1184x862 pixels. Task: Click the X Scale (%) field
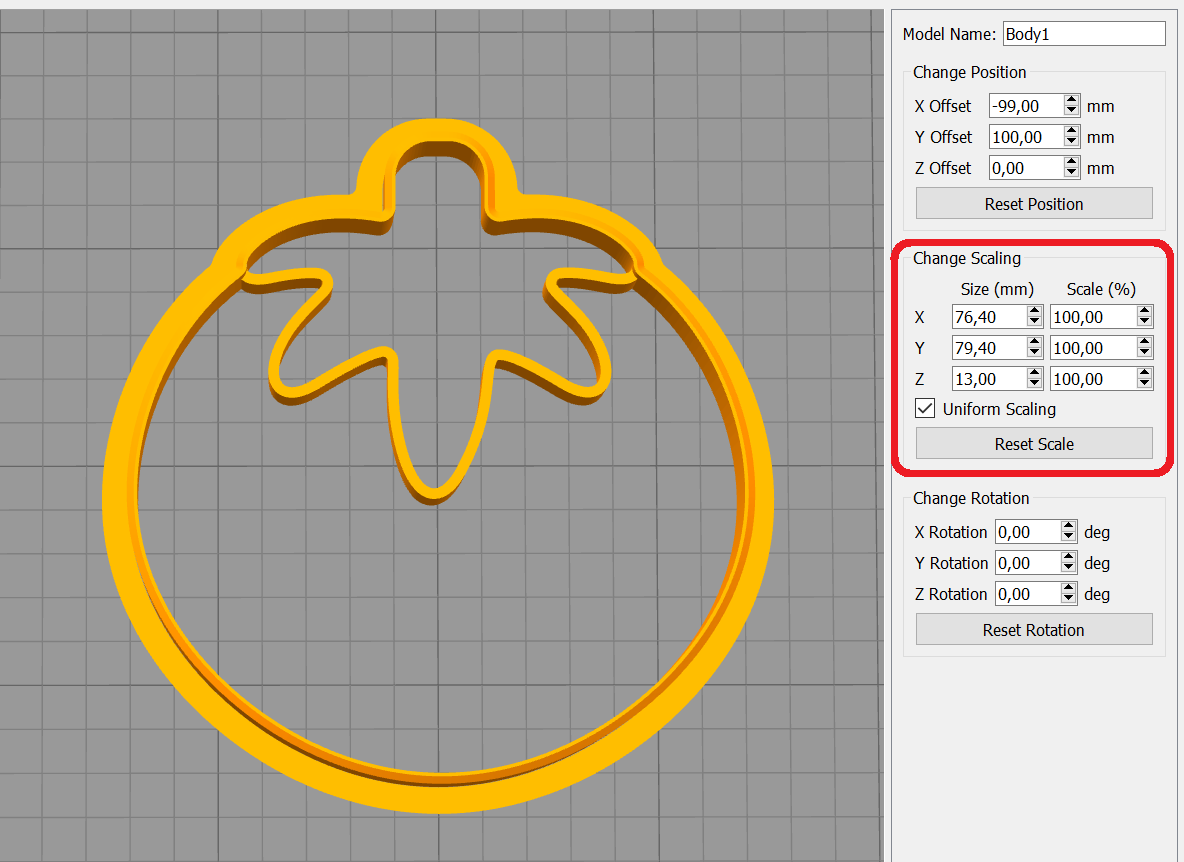point(1093,317)
